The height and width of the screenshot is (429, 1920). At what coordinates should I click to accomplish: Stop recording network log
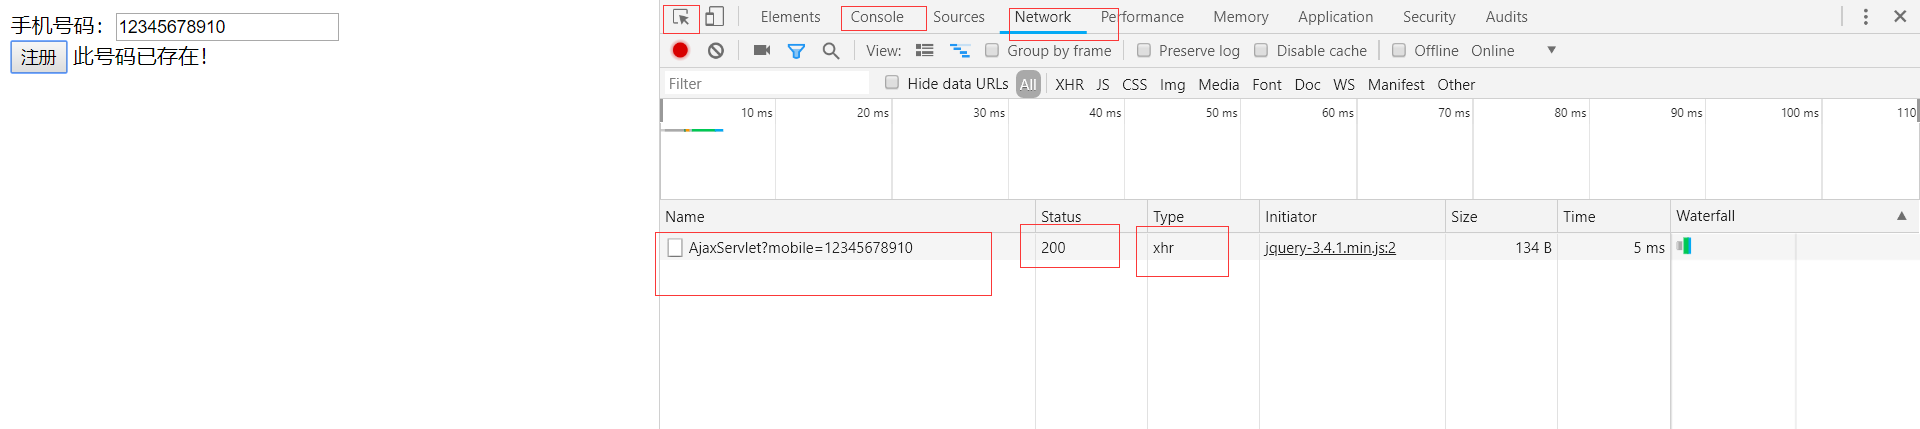680,50
